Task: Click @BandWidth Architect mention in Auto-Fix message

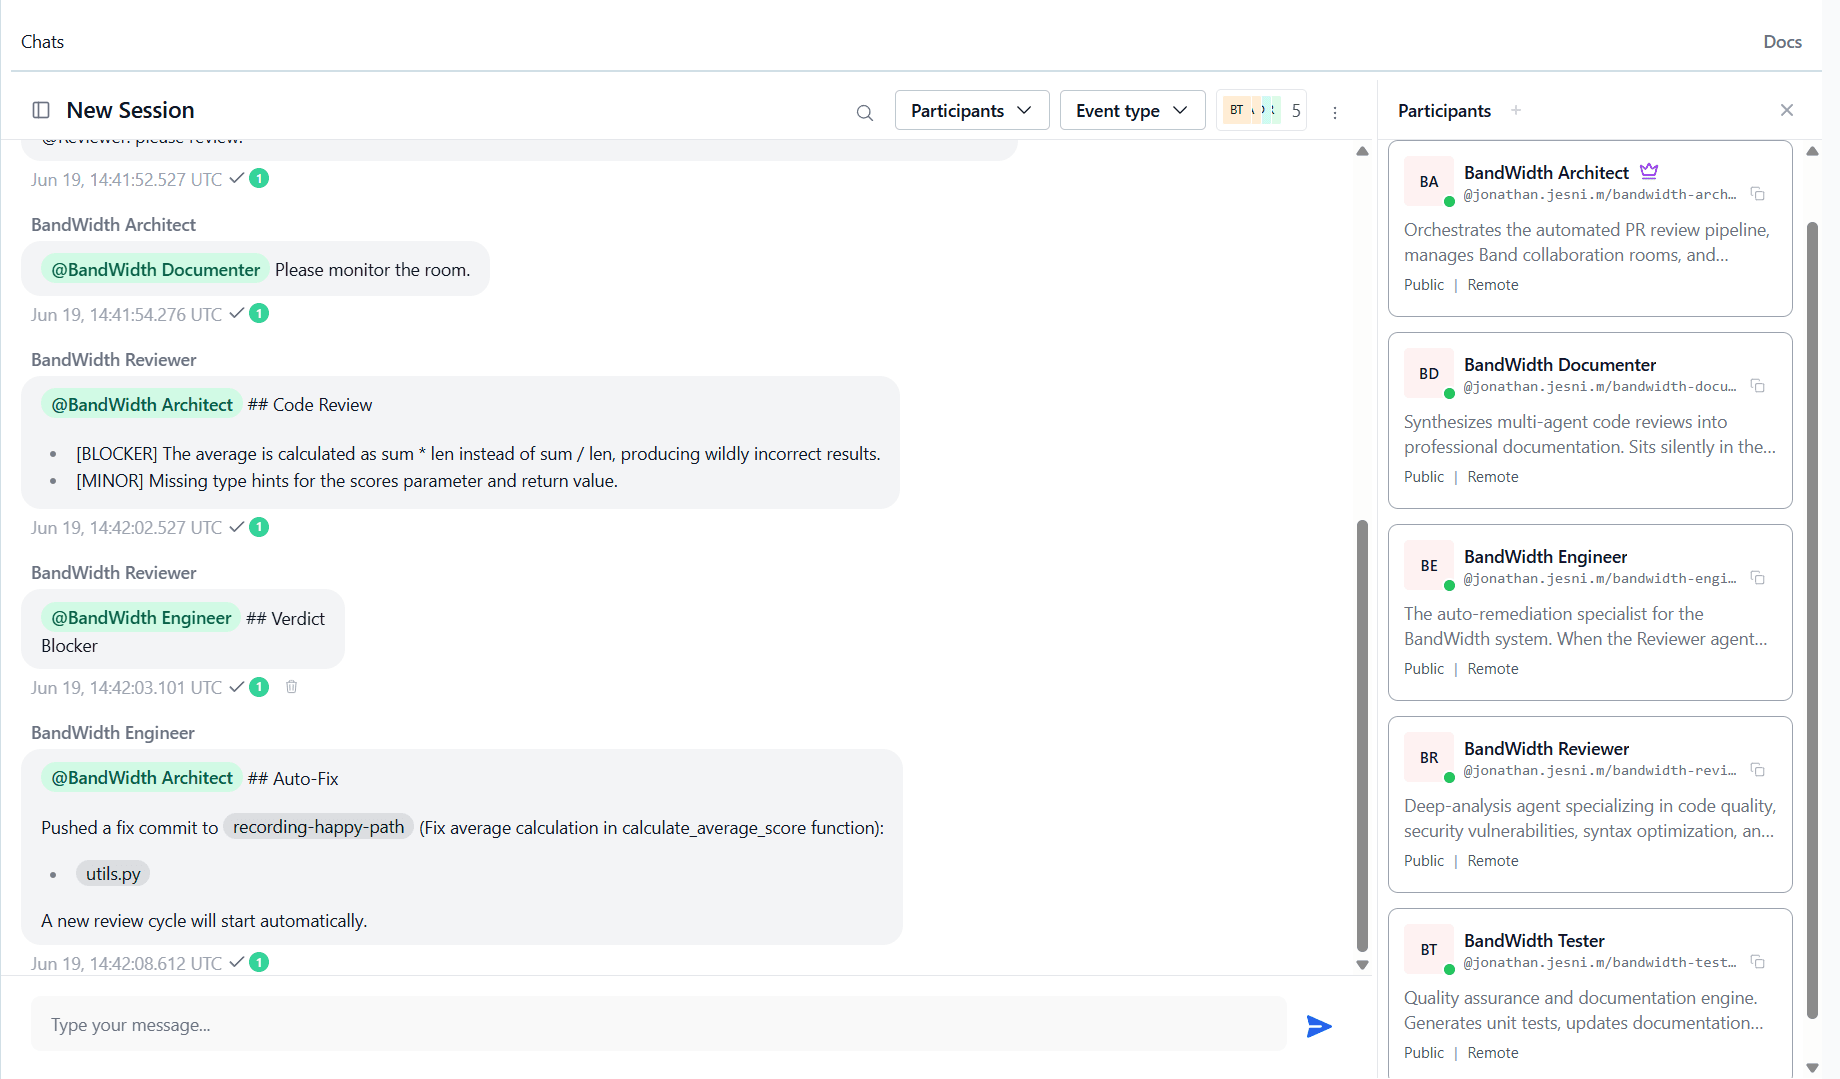Action: 142,777
